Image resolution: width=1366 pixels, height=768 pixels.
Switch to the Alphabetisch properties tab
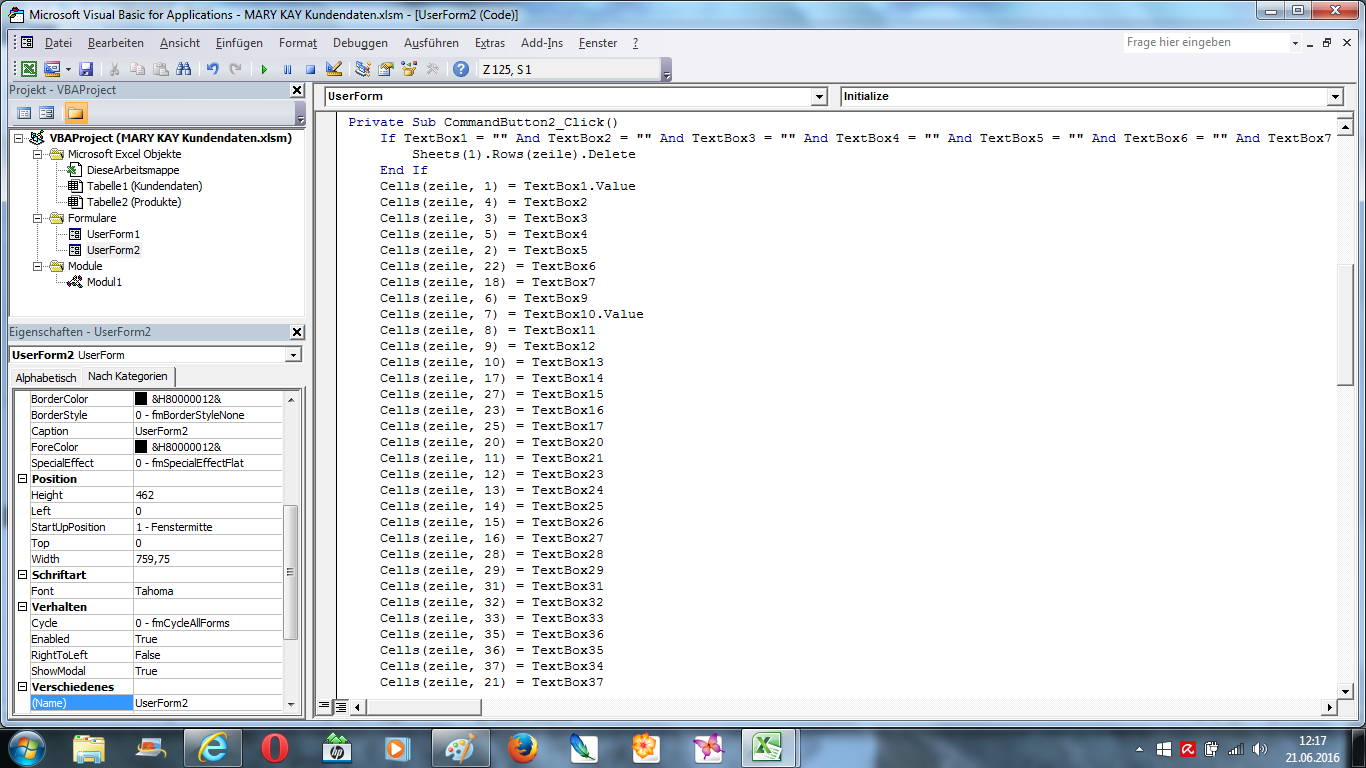coord(46,378)
